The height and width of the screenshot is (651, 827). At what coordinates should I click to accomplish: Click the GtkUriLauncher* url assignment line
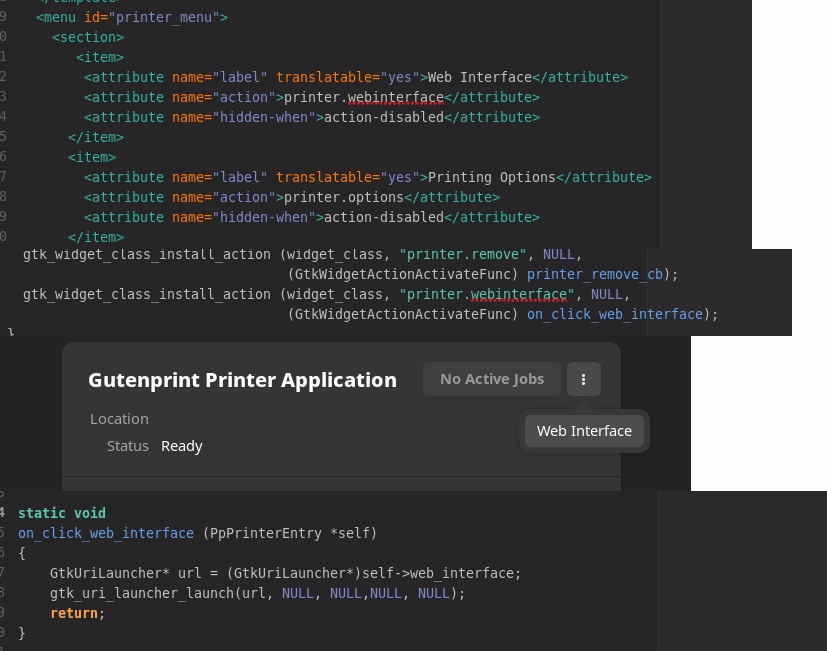coord(285,573)
